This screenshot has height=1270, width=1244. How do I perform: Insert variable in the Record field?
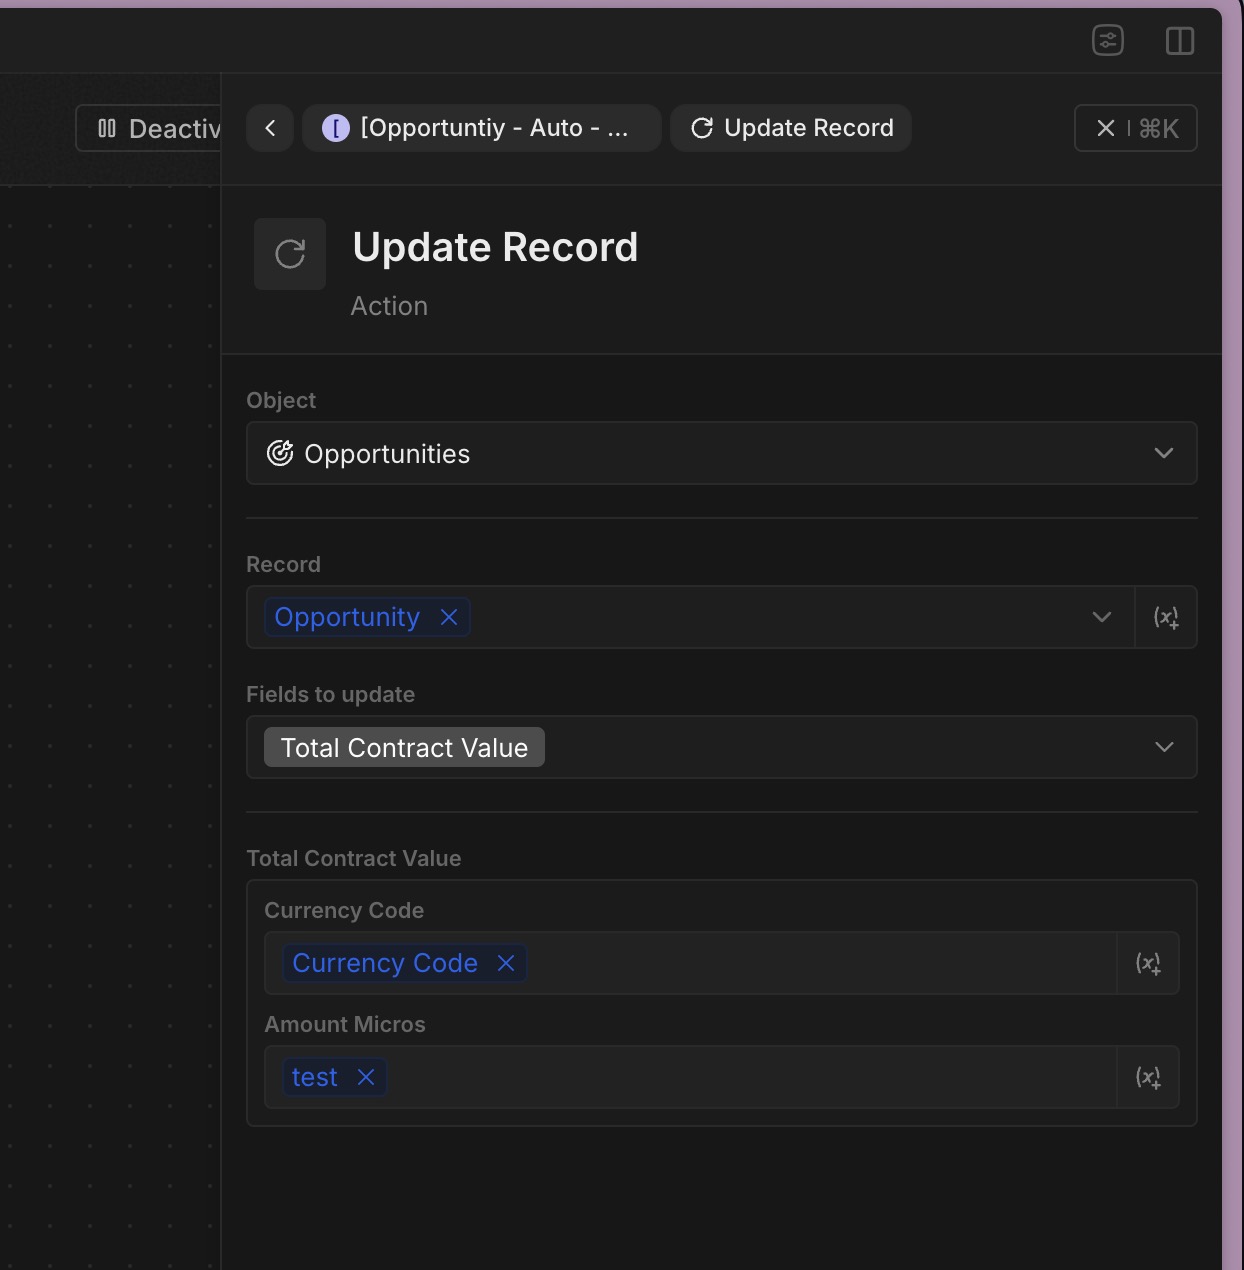[1166, 617]
